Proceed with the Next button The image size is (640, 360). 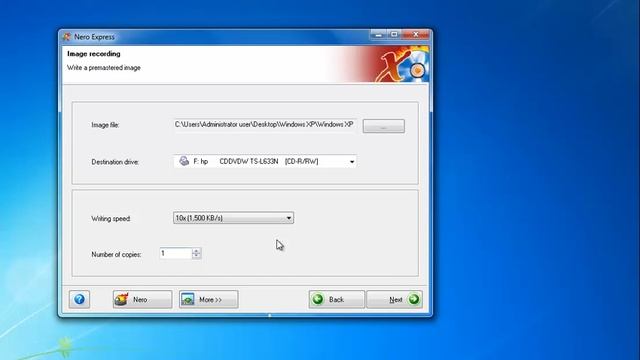pyautogui.click(x=394, y=299)
